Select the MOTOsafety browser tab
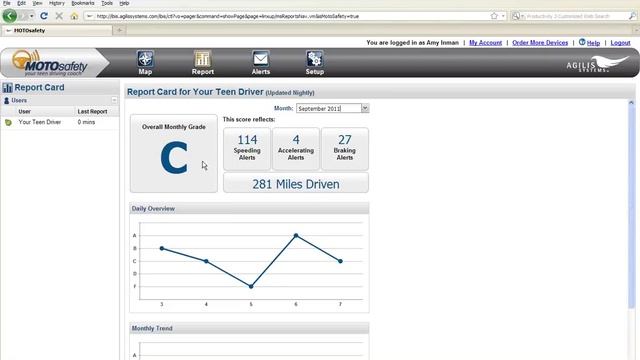 pyautogui.click(x=56, y=30)
